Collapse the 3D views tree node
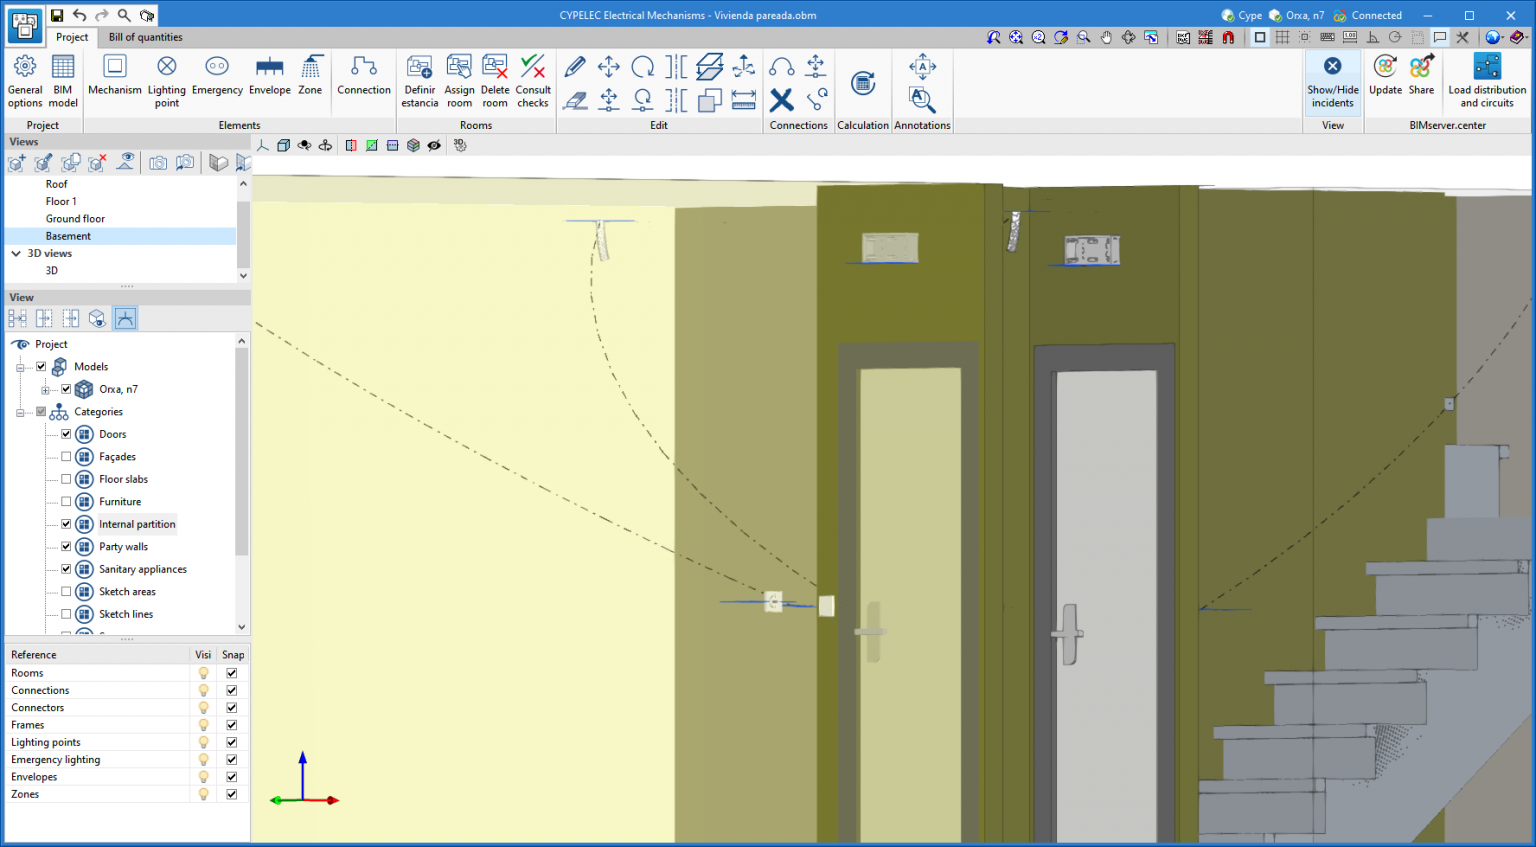This screenshot has width=1536, height=847. (x=16, y=254)
